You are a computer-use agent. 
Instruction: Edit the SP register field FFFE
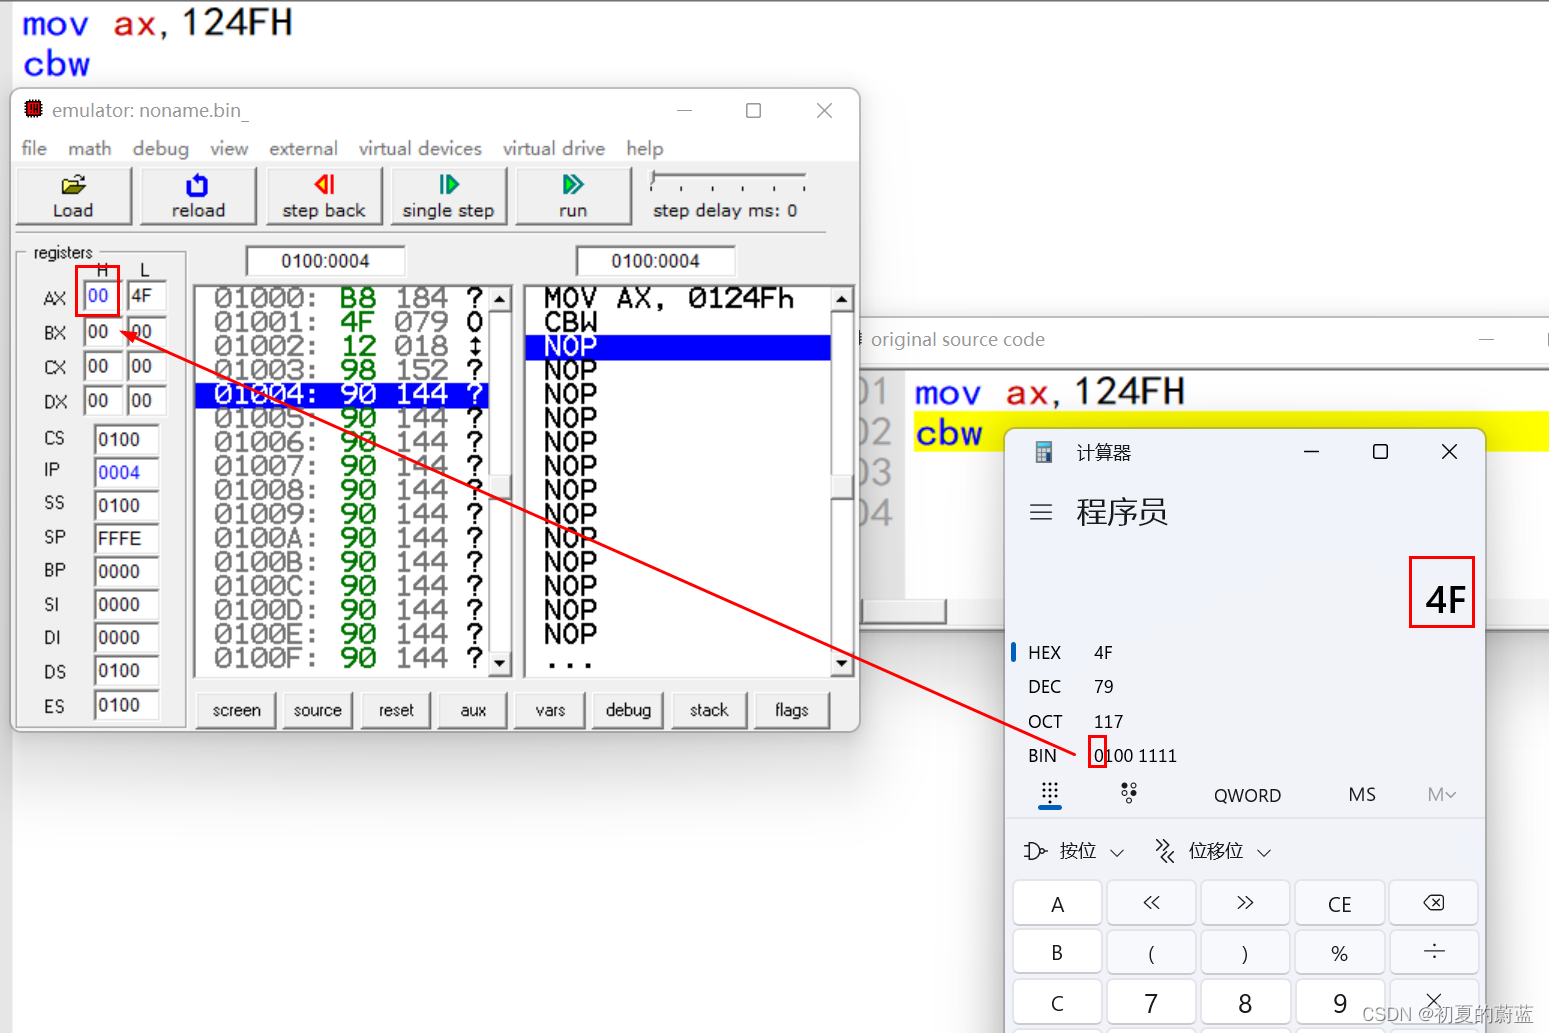[x=126, y=538]
